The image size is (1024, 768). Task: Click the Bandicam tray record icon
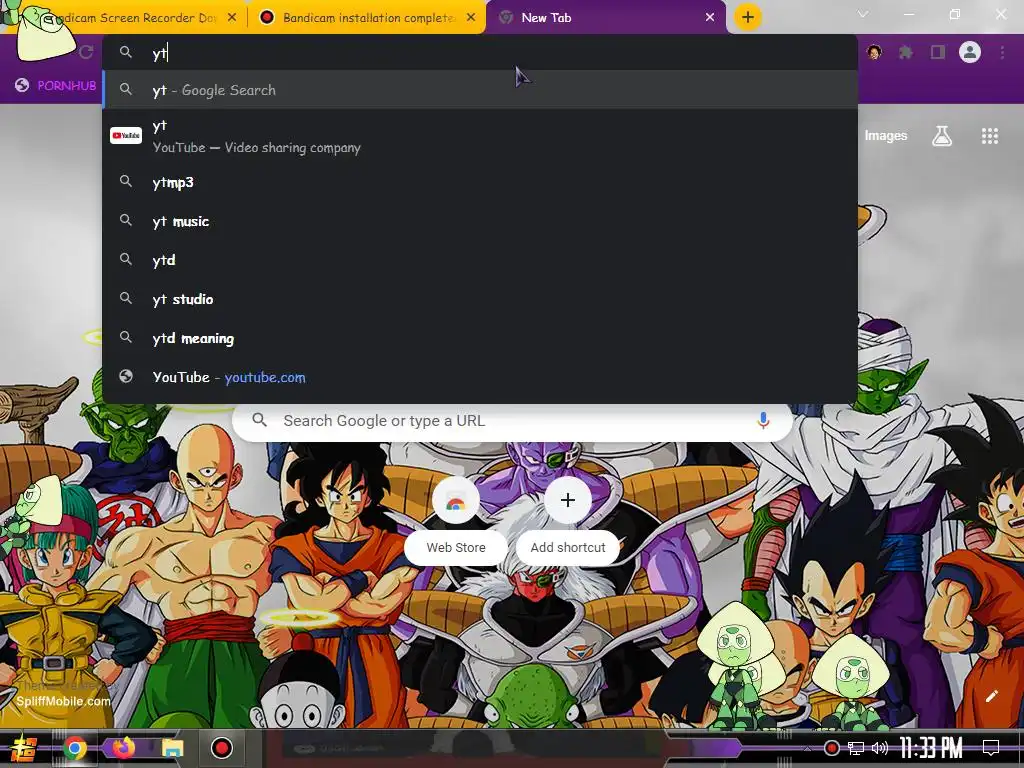(x=831, y=748)
